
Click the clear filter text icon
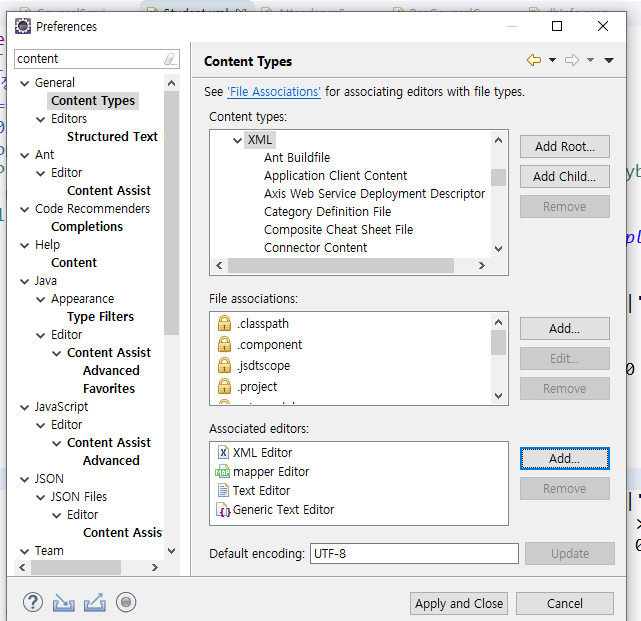[x=170, y=59]
